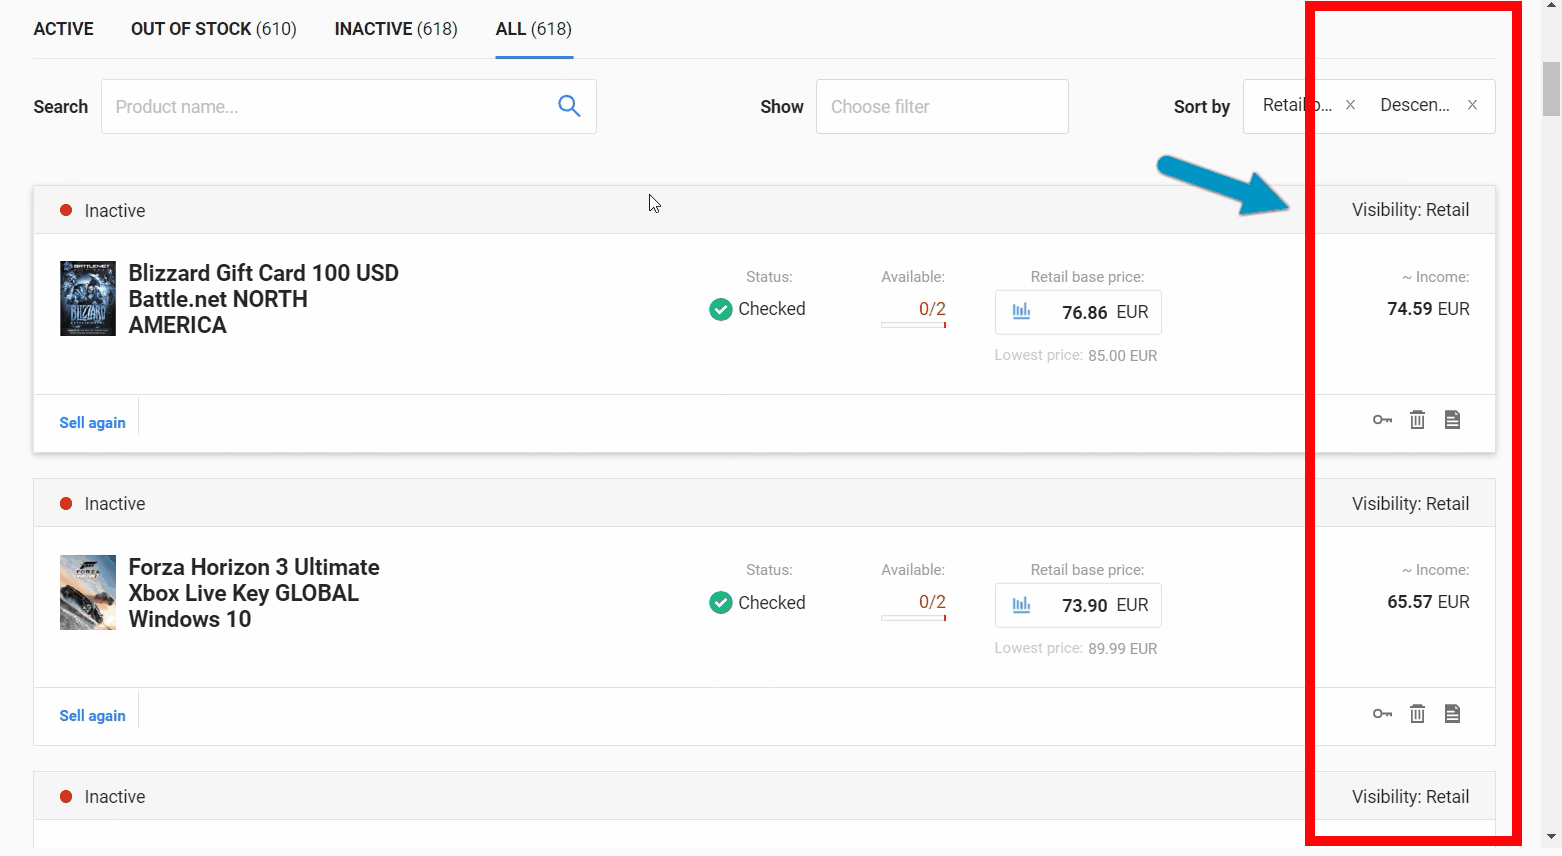Switch to the INACTIVE tab
The image size is (1562, 856).
396,29
